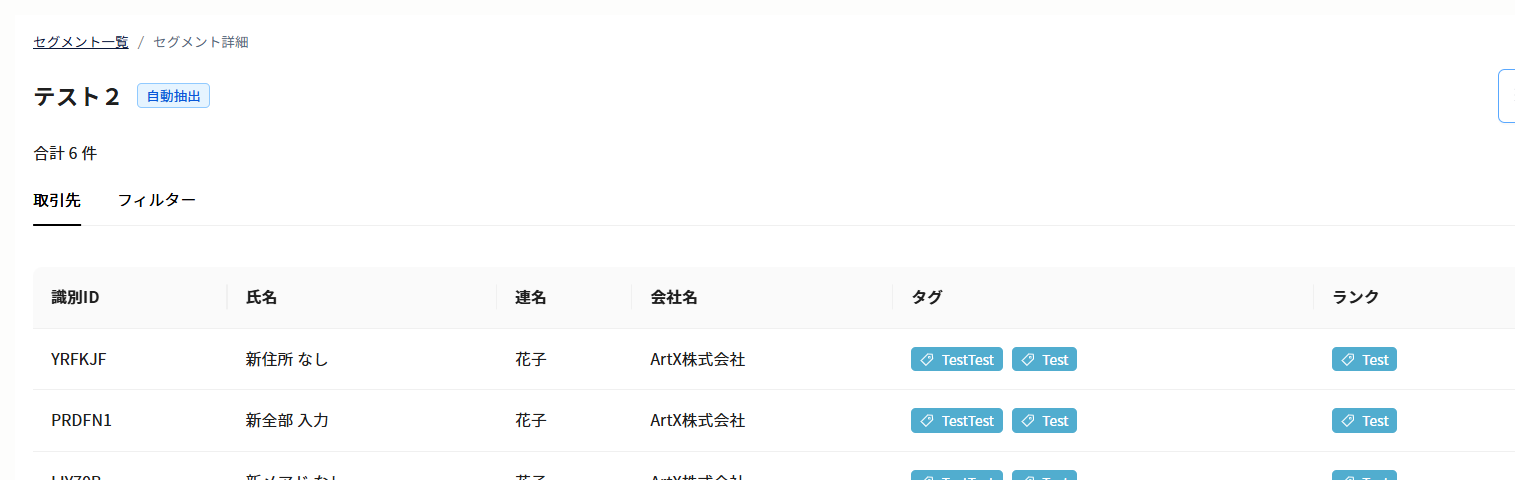Click the タグ column header

coord(926,298)
